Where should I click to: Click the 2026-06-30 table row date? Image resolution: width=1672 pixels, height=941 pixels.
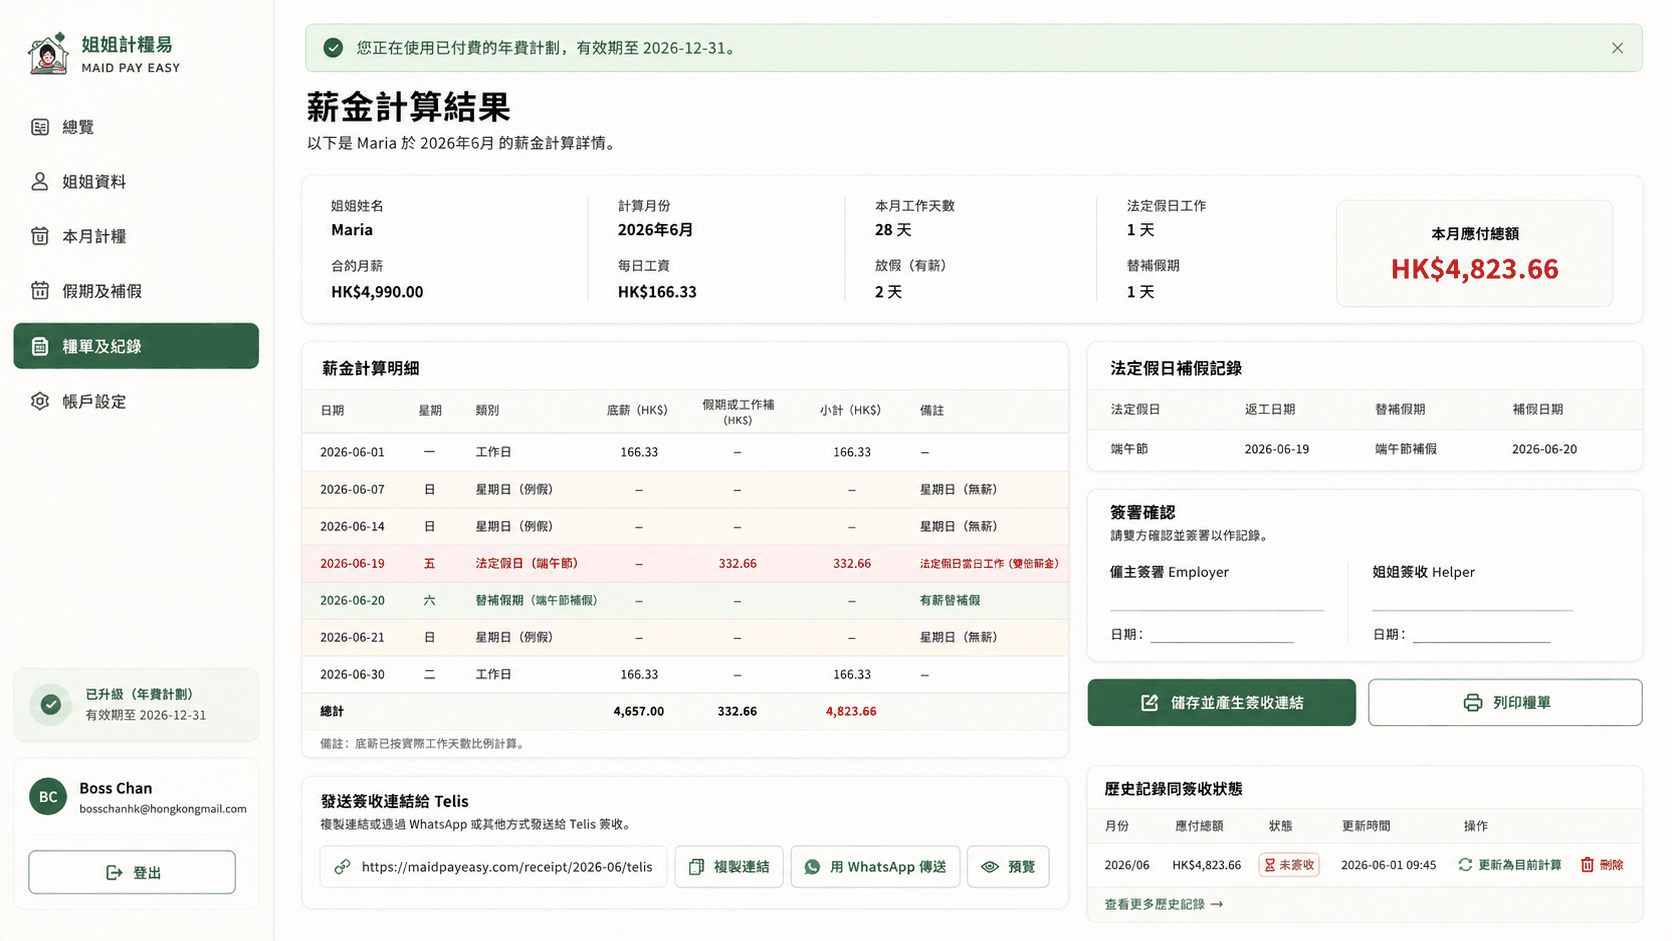352,675
